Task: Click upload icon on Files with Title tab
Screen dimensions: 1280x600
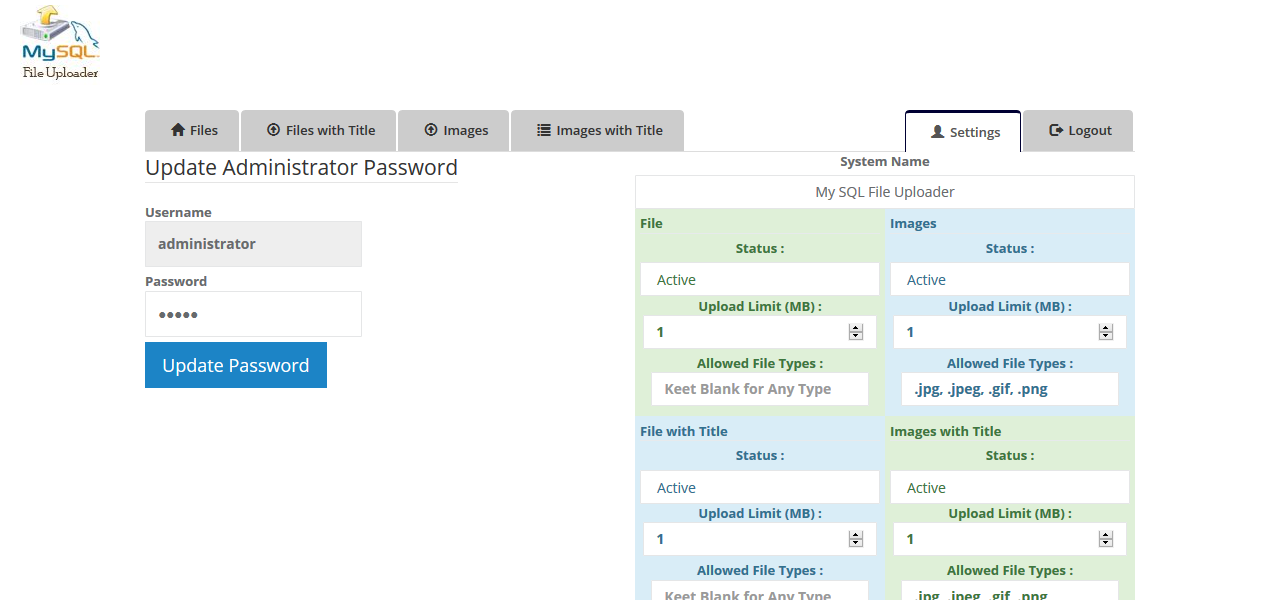Action: point(273,130)
